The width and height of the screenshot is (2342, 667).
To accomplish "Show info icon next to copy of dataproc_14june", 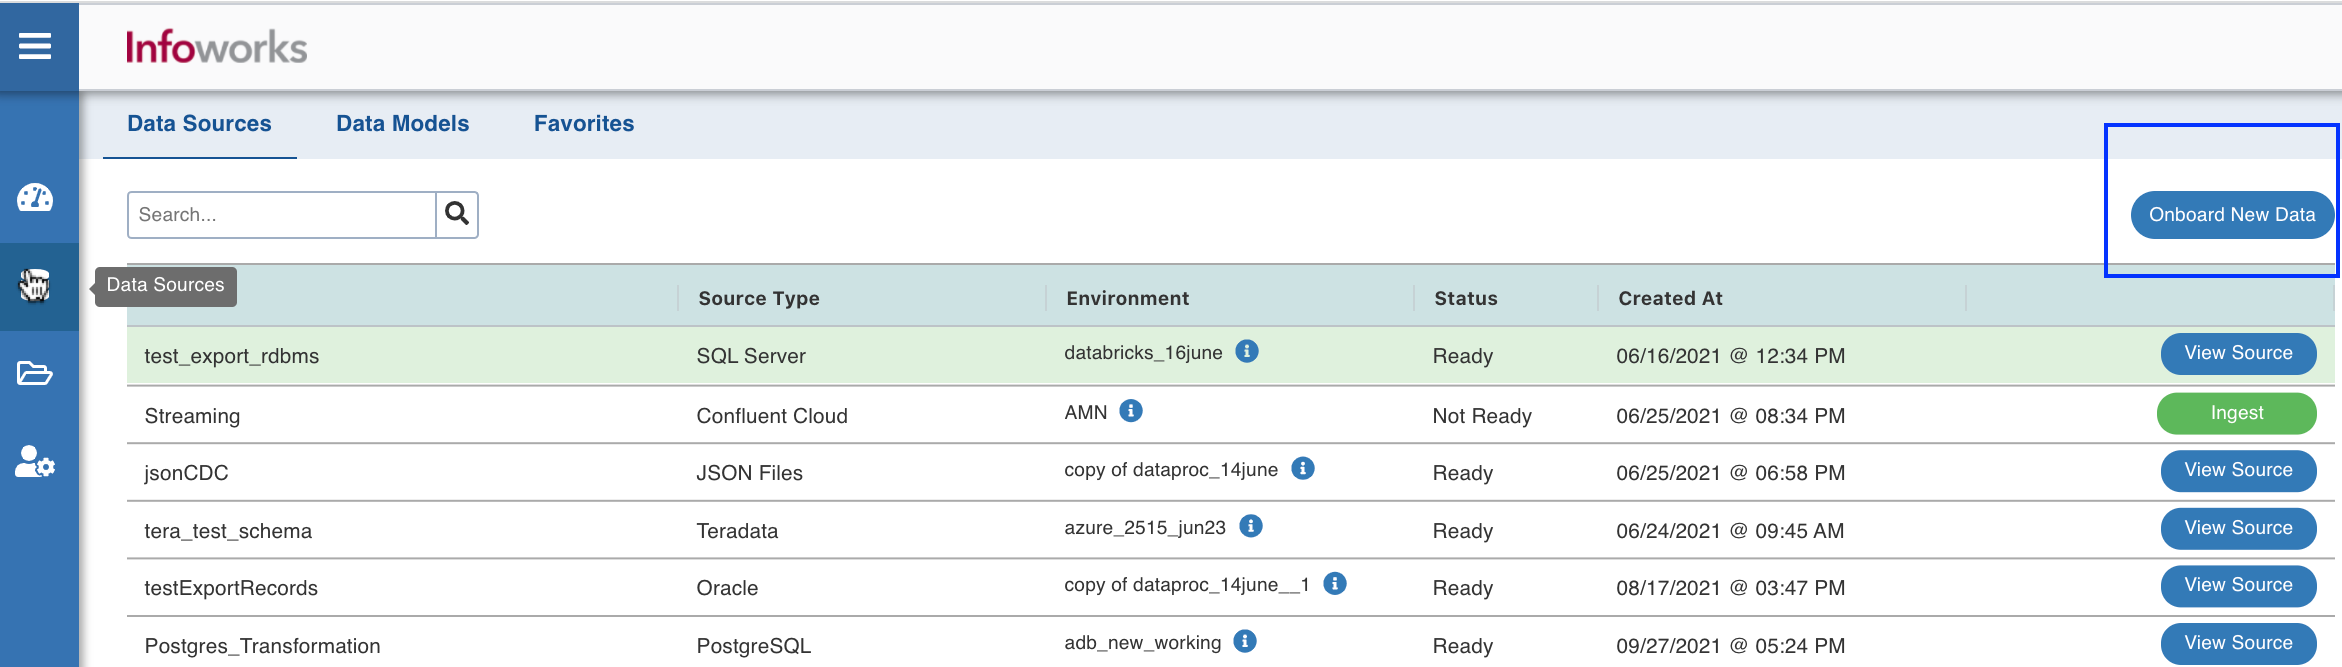I will (1303, 468).
